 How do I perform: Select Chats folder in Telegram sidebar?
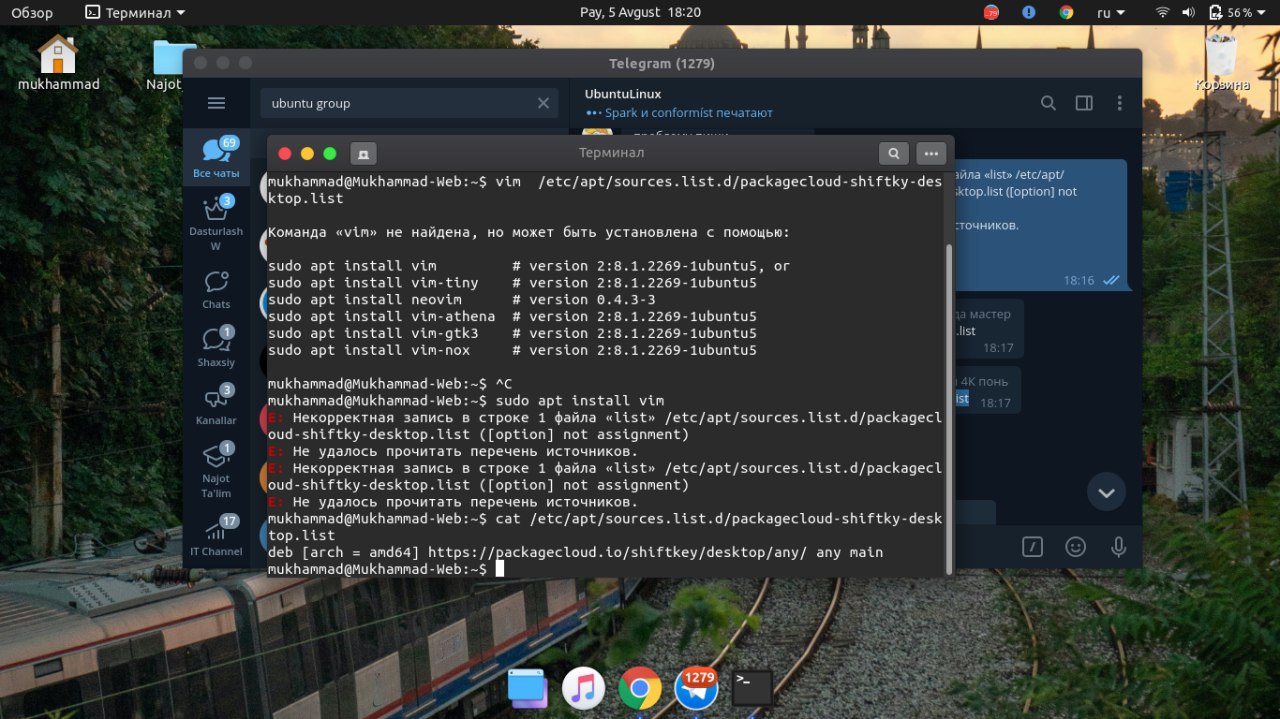(216, 289)
